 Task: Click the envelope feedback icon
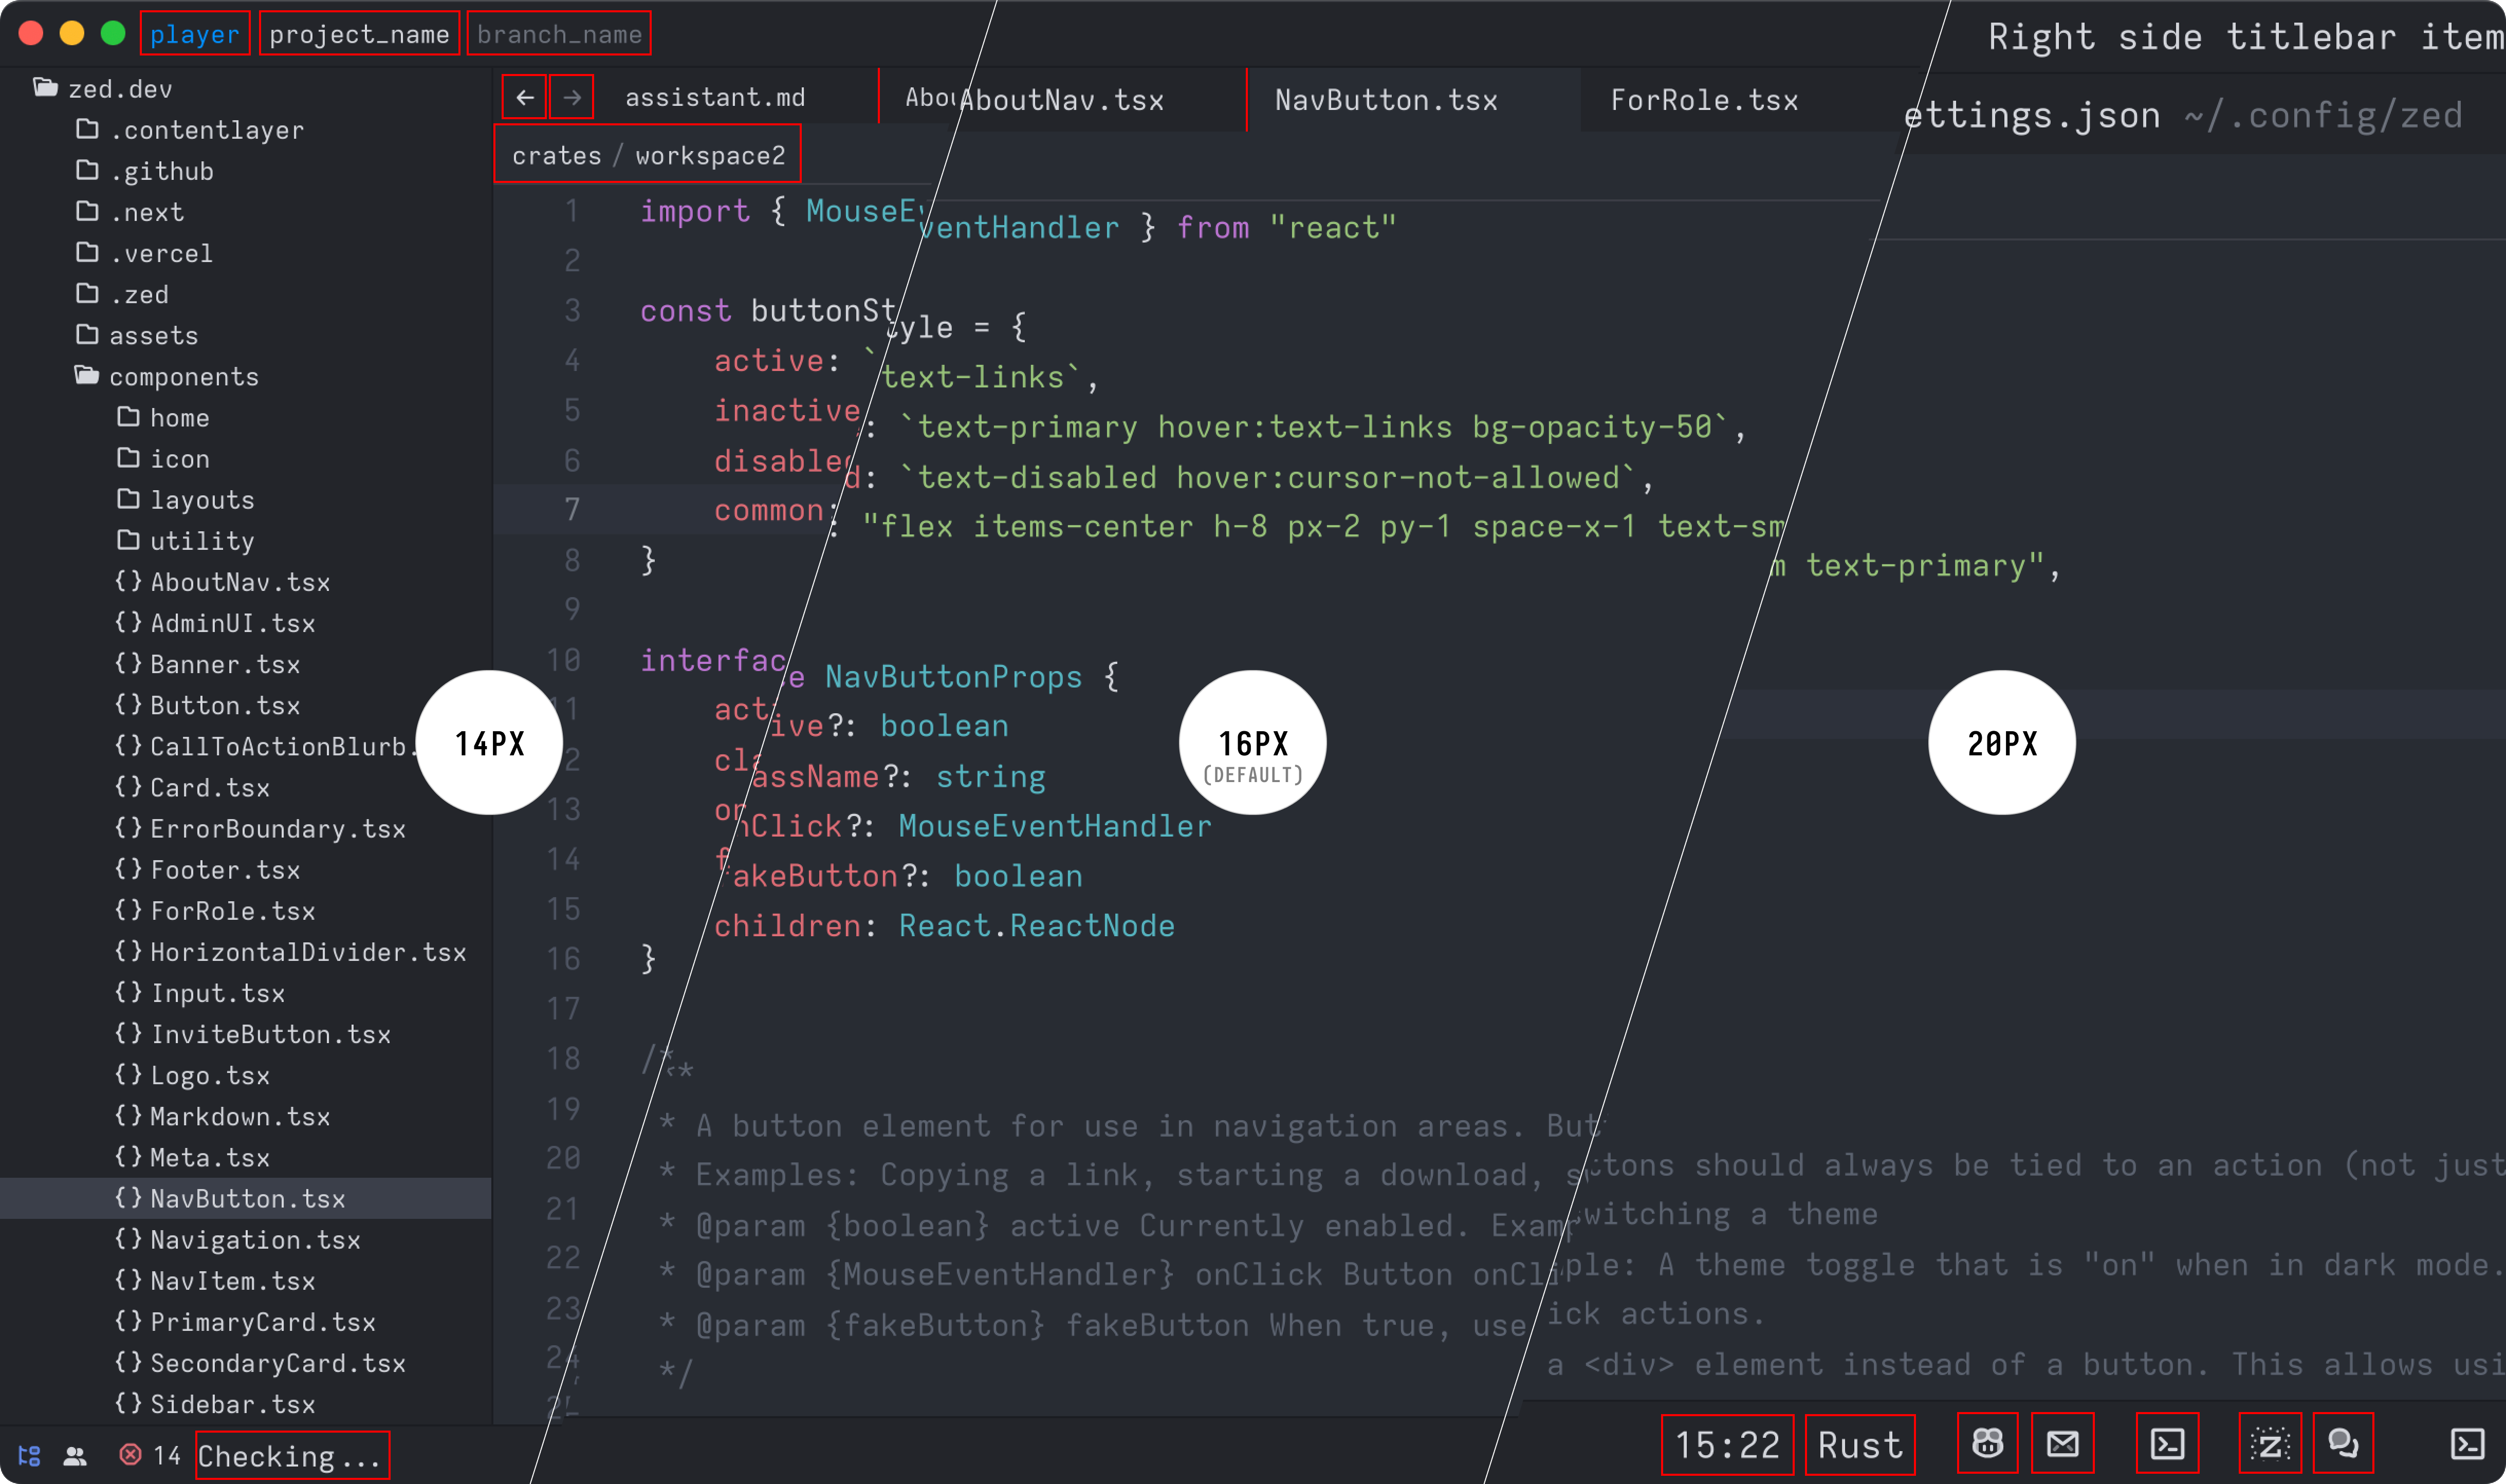click(2062, 1443)
